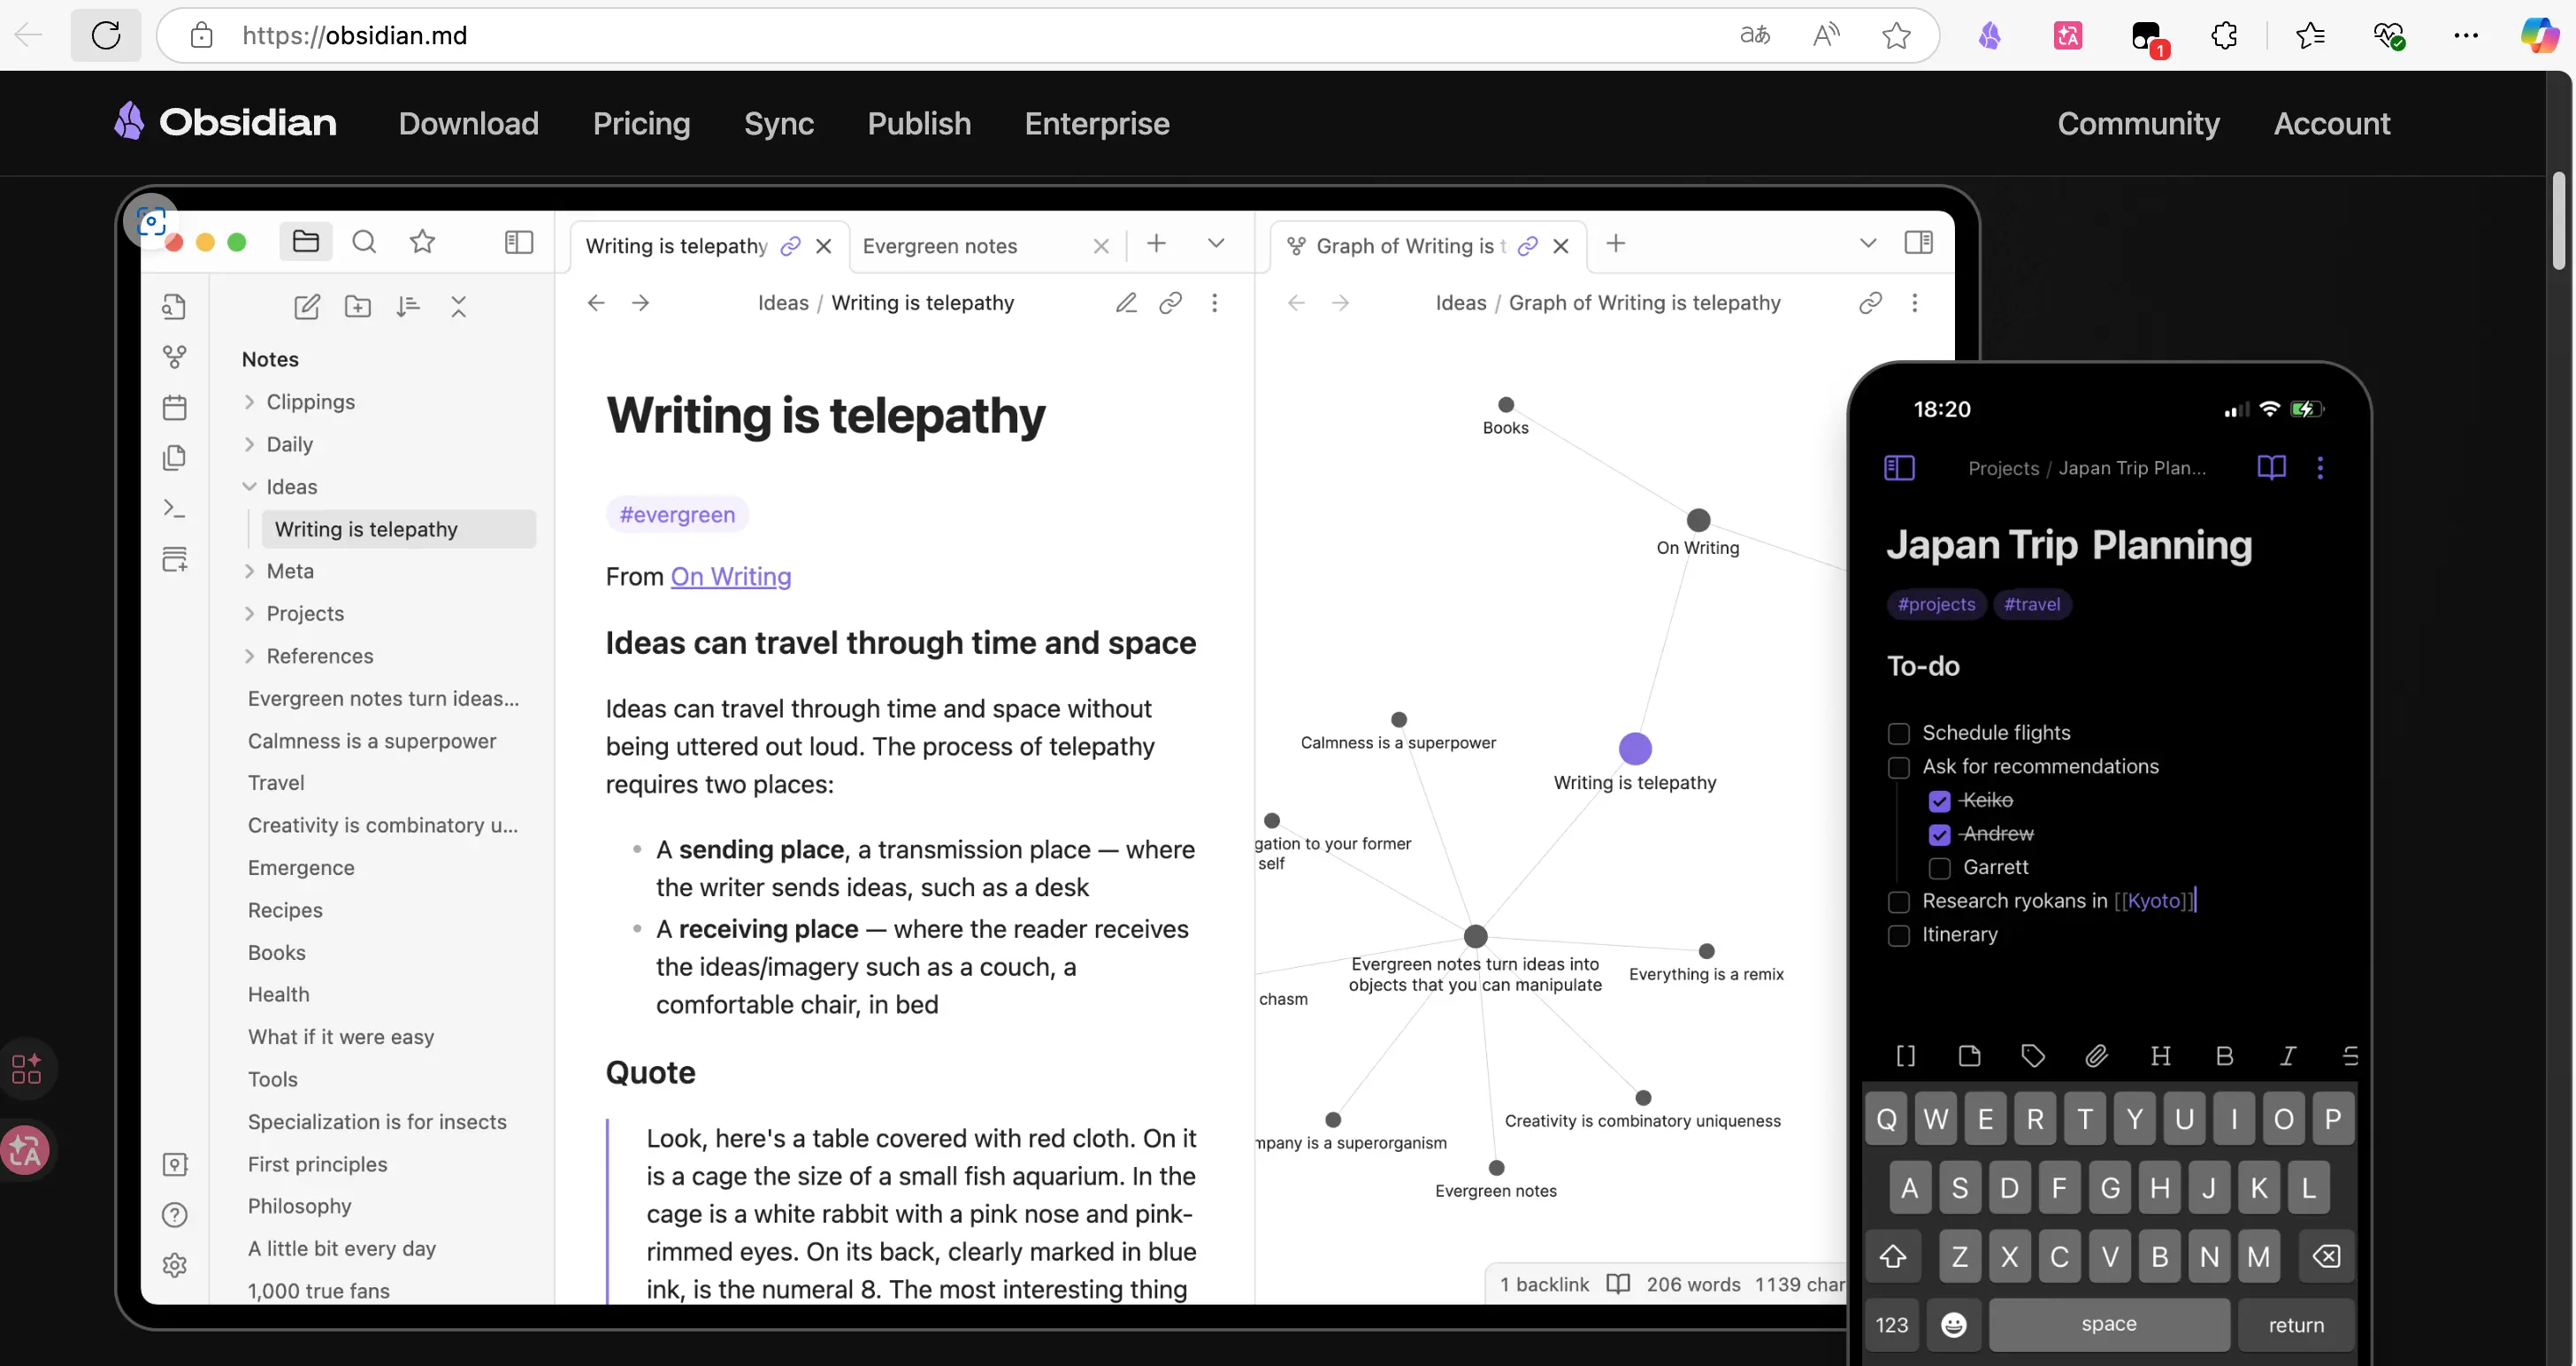Expand the Clippings folder

point(310,402)
